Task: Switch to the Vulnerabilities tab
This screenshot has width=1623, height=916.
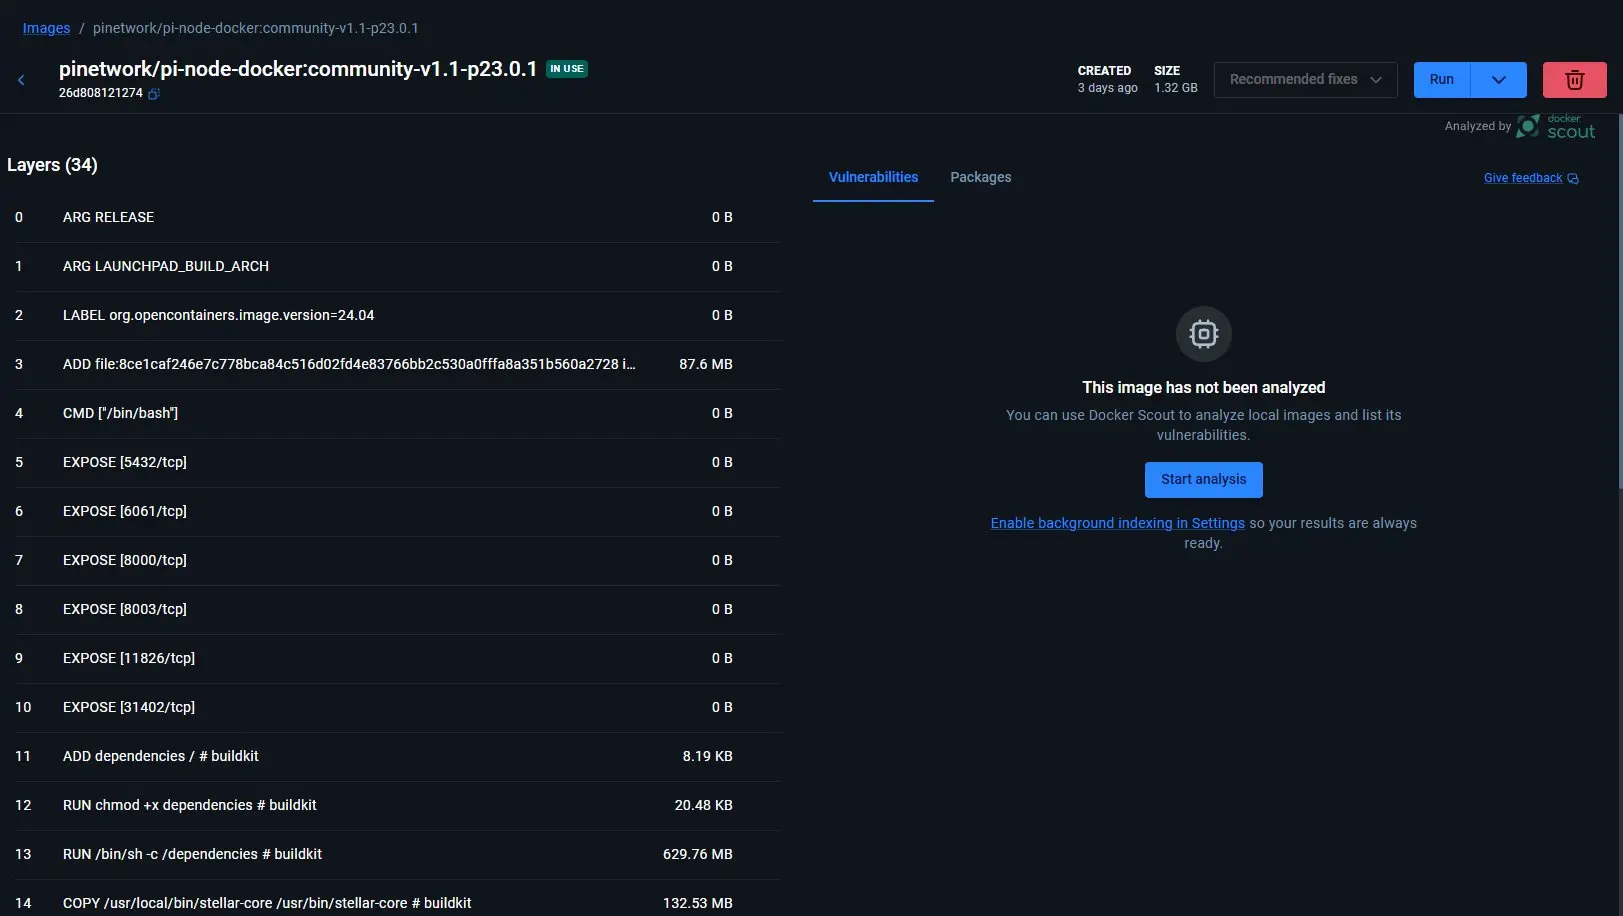Action: tap(873, 178)
